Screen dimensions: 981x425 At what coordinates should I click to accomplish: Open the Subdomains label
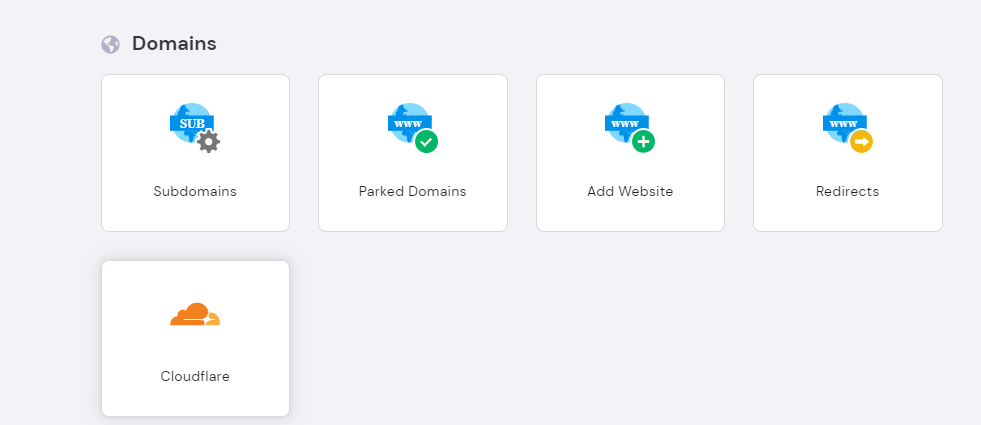(x=195, y=191)
